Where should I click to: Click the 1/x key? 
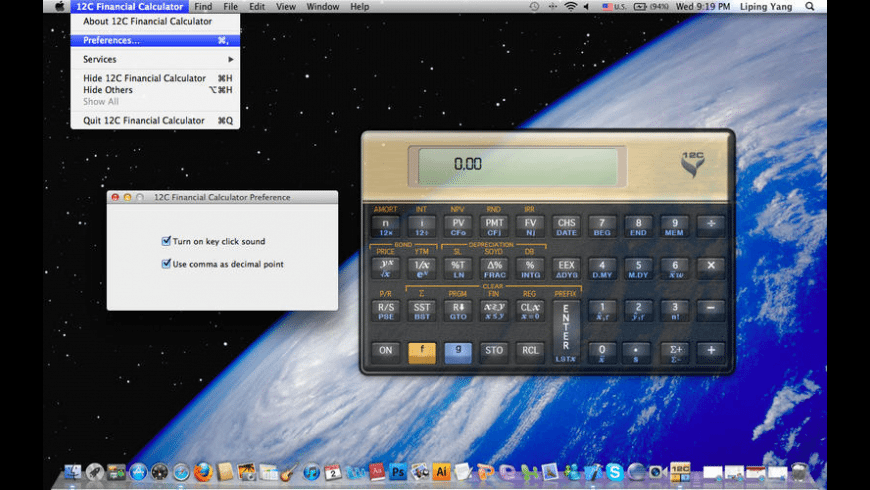click(x=422, y=269)
